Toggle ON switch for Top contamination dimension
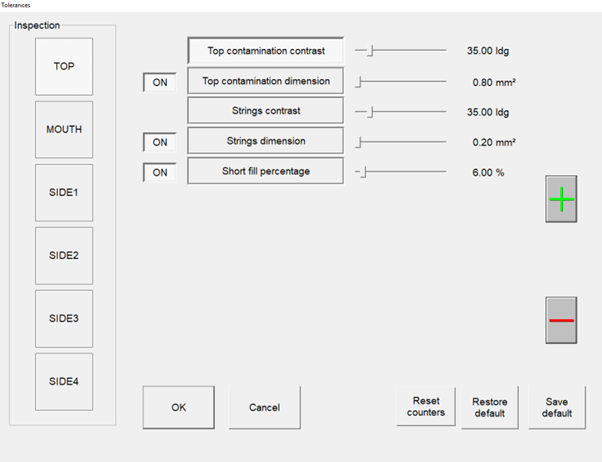The width and height of the screenshot is (602, 462). pyautogui.click(x=159, y=83)
